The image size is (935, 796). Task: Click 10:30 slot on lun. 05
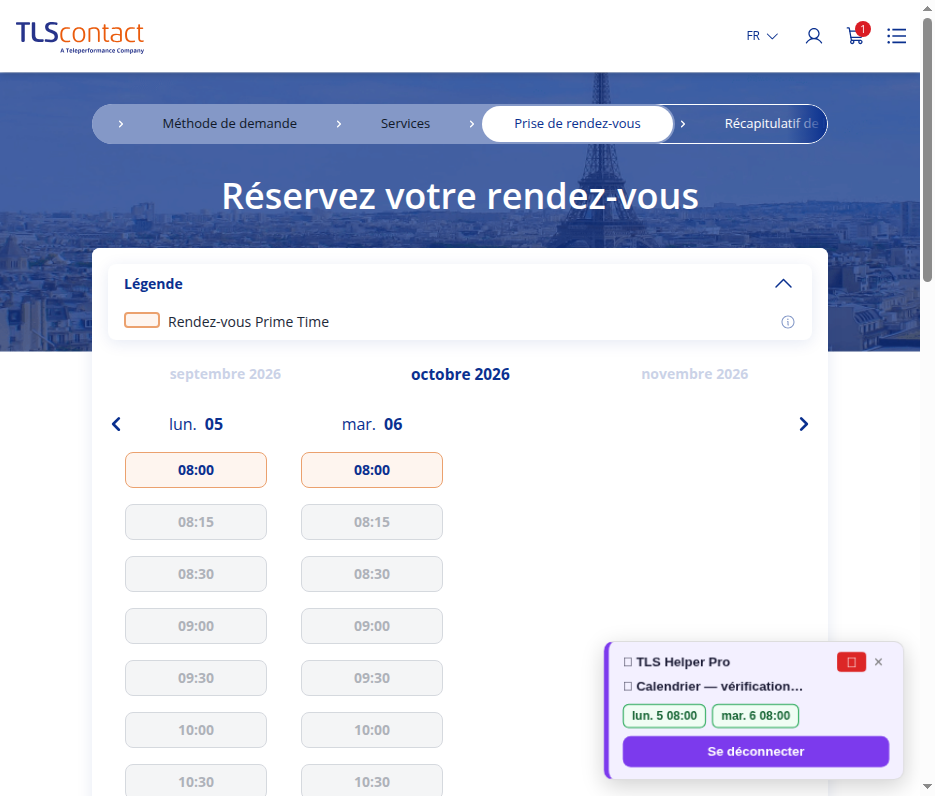pyautogui.click(x=196, y=780)
